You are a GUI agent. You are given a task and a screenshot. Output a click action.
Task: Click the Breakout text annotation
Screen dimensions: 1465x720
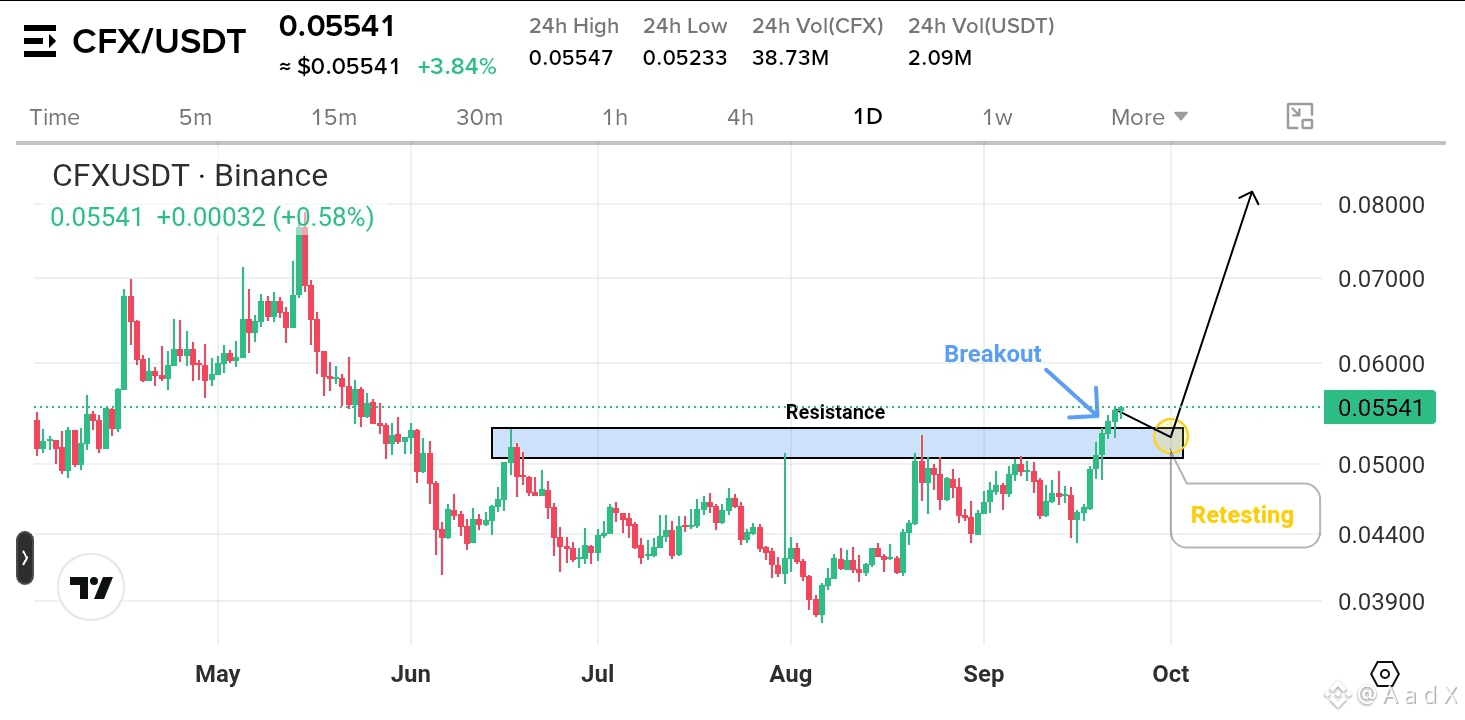pyautogui.click(x=993, y=354)
